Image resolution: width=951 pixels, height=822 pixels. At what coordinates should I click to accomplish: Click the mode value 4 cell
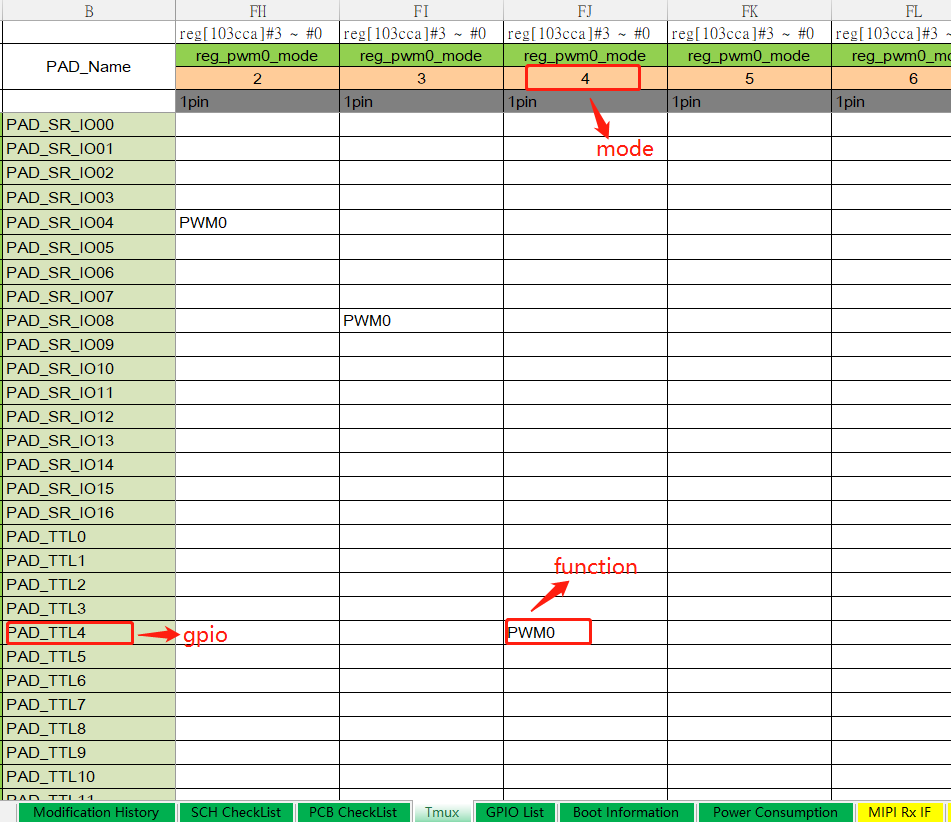[x=585, y=78]
